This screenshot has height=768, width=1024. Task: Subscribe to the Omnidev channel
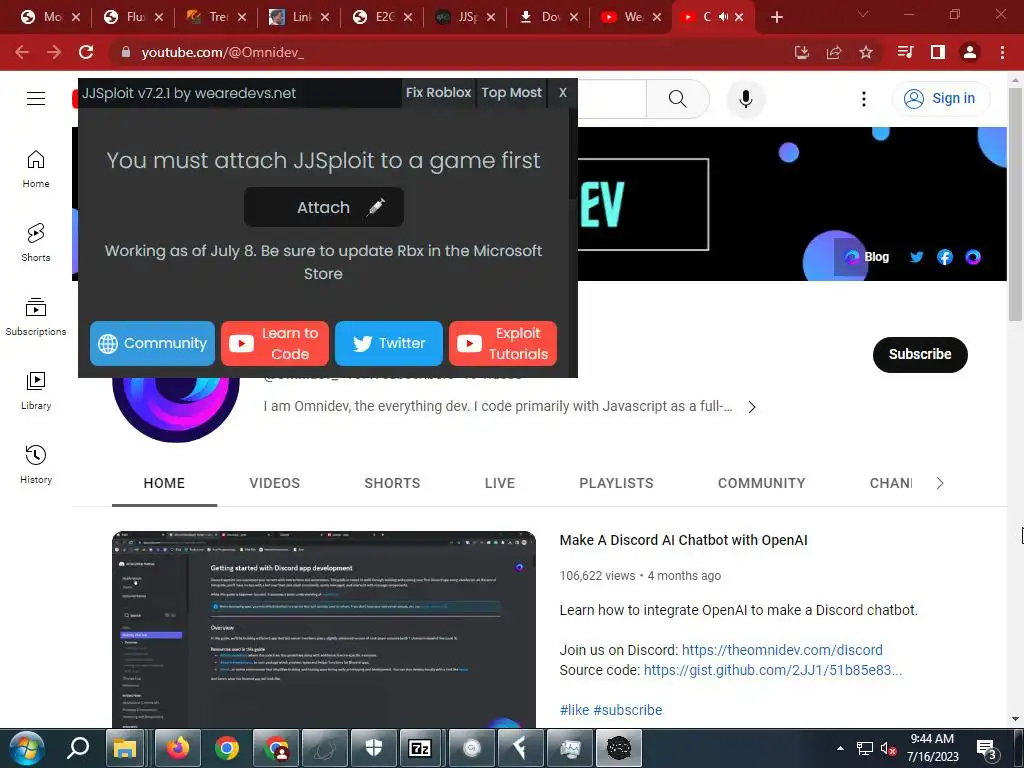[920, 355]
